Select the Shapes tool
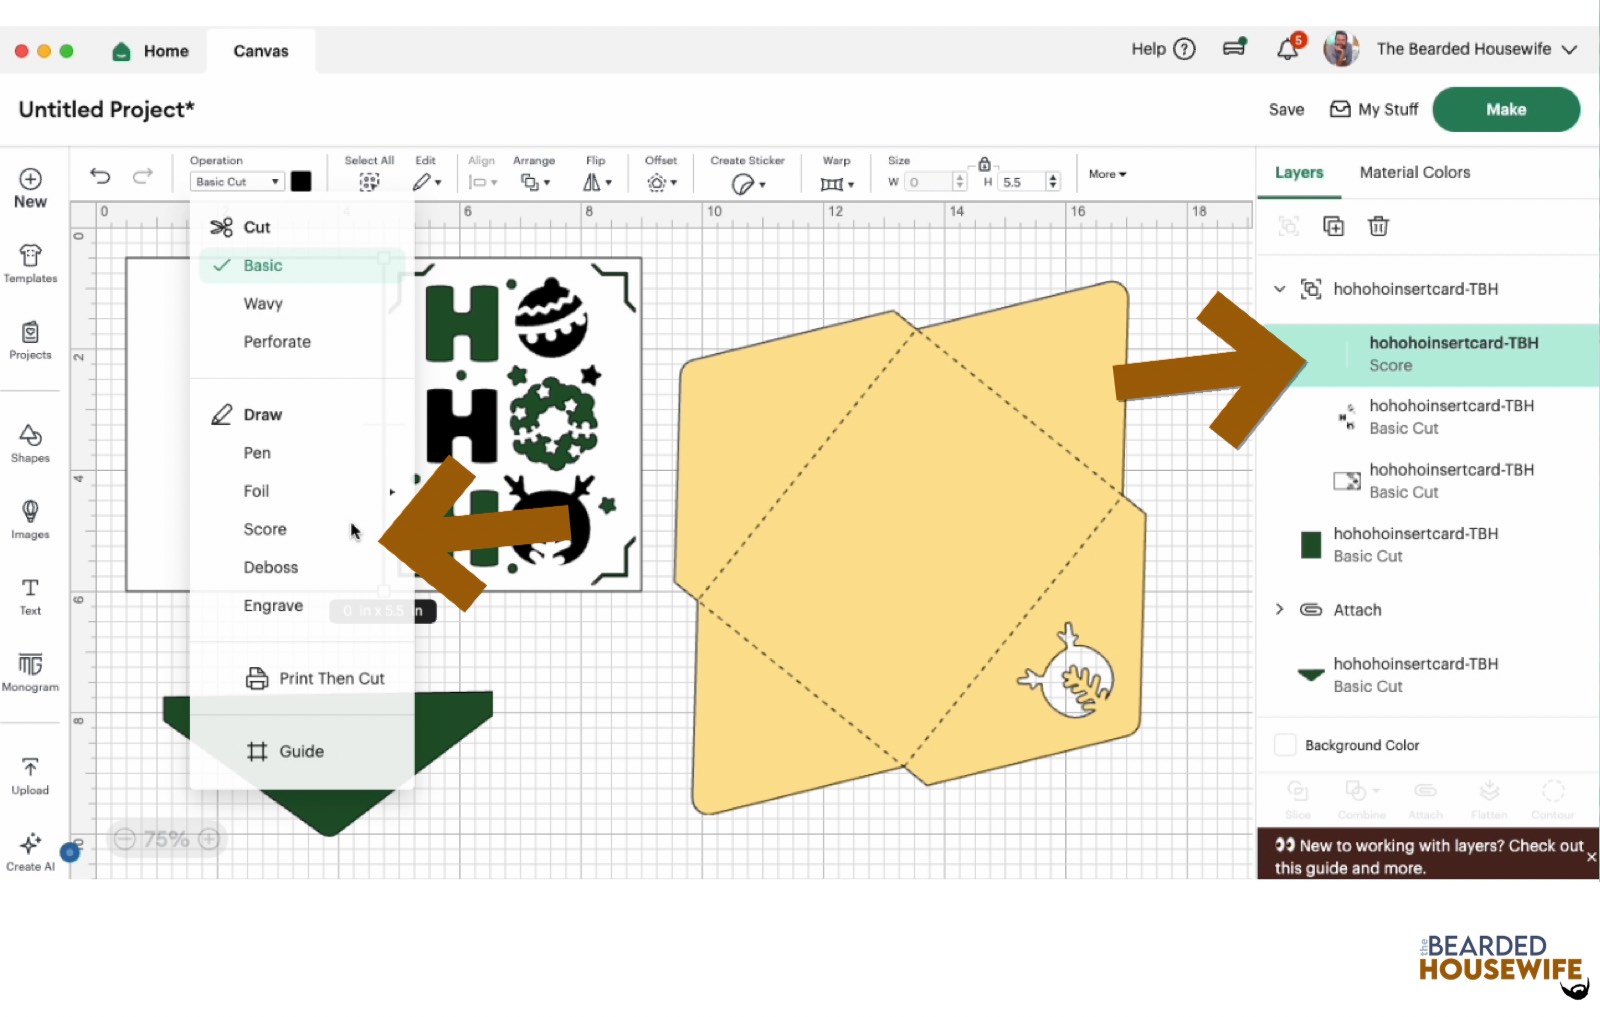 pyautogui.click(x=30, y=442)
